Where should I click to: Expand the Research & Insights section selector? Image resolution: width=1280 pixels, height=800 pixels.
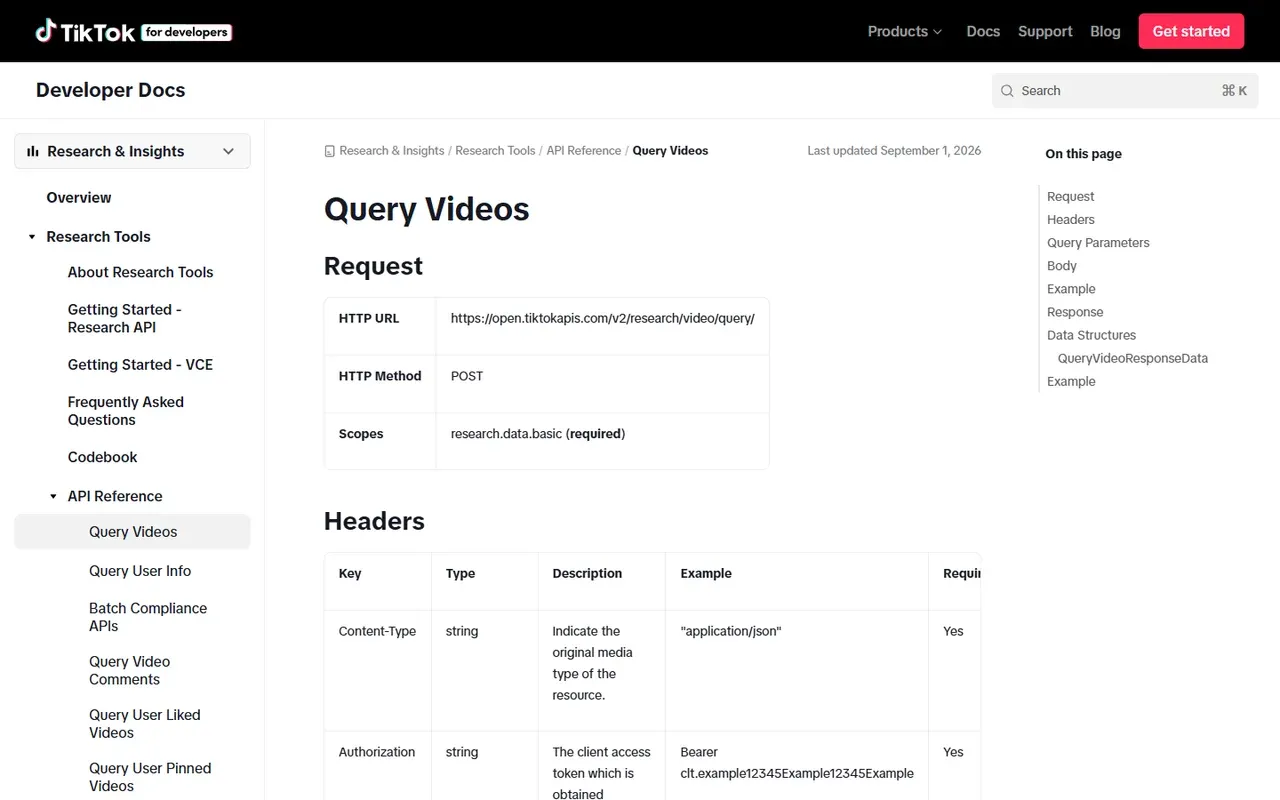pyautogui.click(x=132, y=151)
